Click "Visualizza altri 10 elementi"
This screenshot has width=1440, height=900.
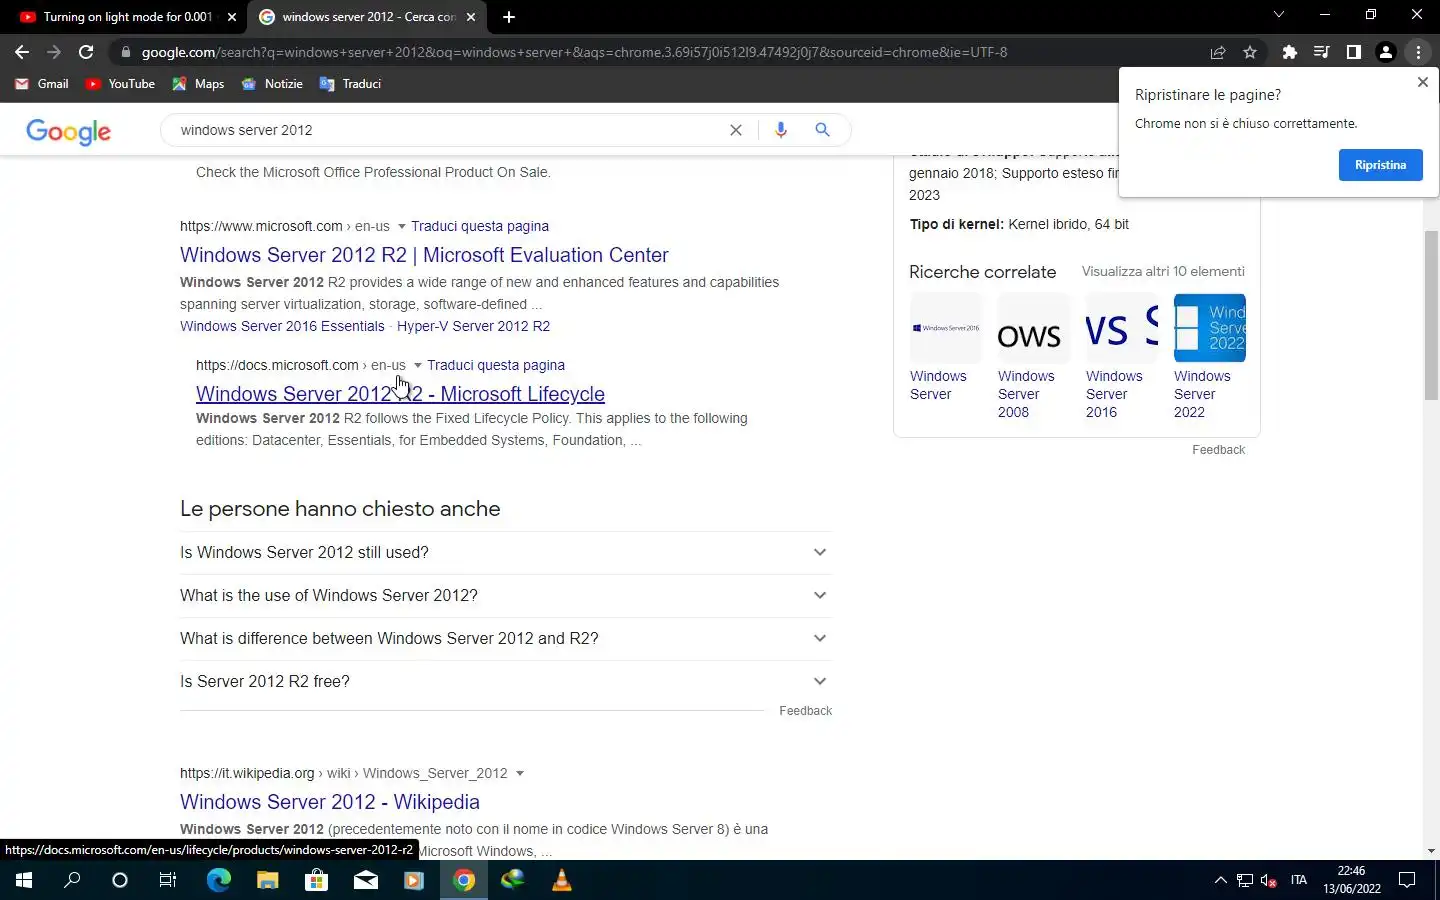(x=1163, y=271)
